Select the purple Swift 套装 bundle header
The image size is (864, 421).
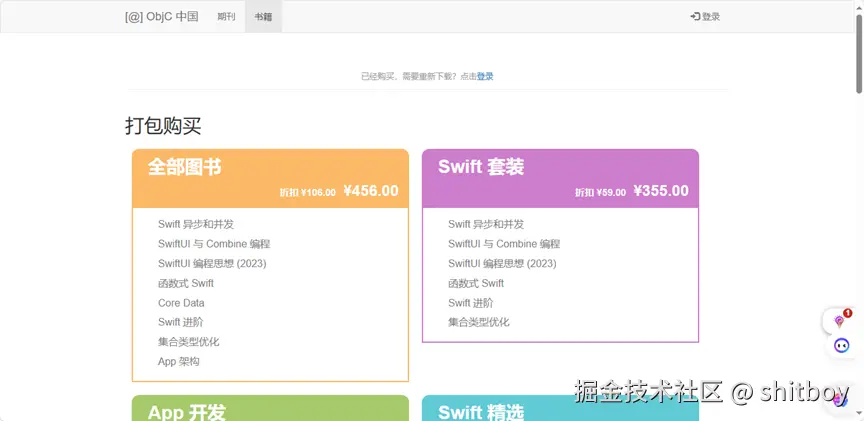coord(560,178)
